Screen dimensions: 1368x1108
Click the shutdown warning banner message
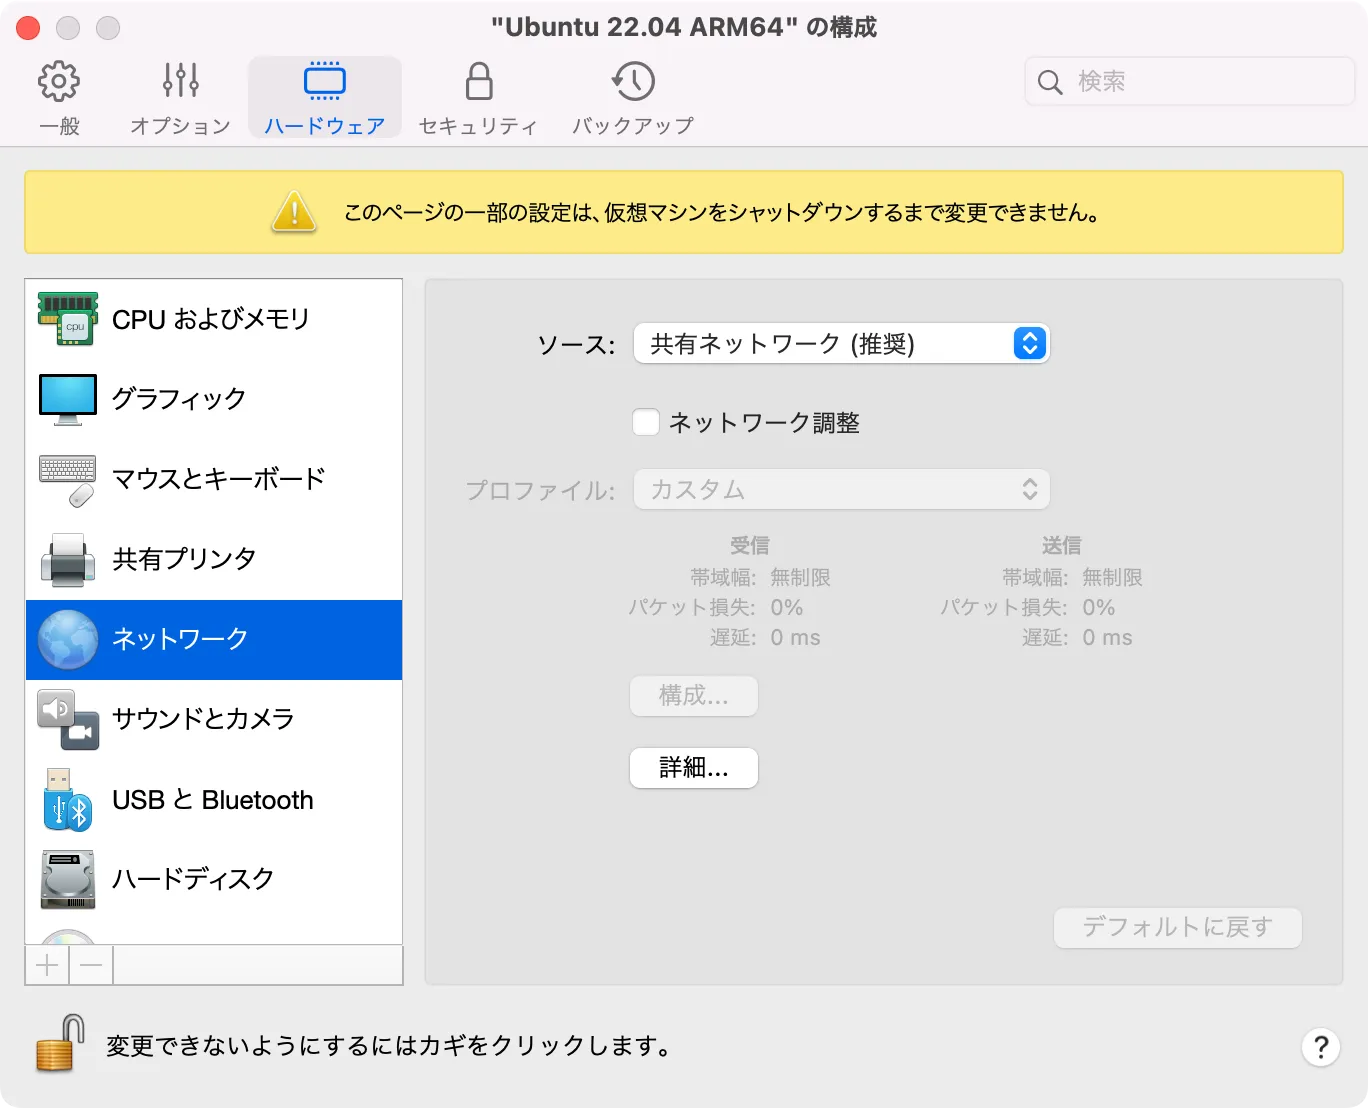722,213
